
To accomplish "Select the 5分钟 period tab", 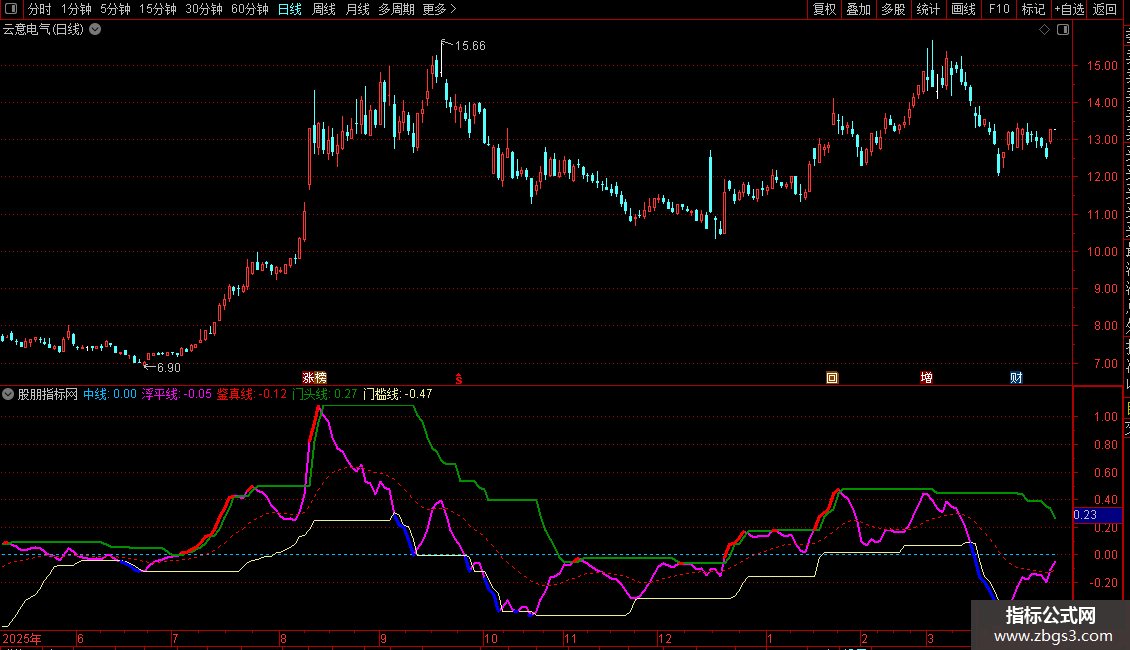I will click(115, 9).
